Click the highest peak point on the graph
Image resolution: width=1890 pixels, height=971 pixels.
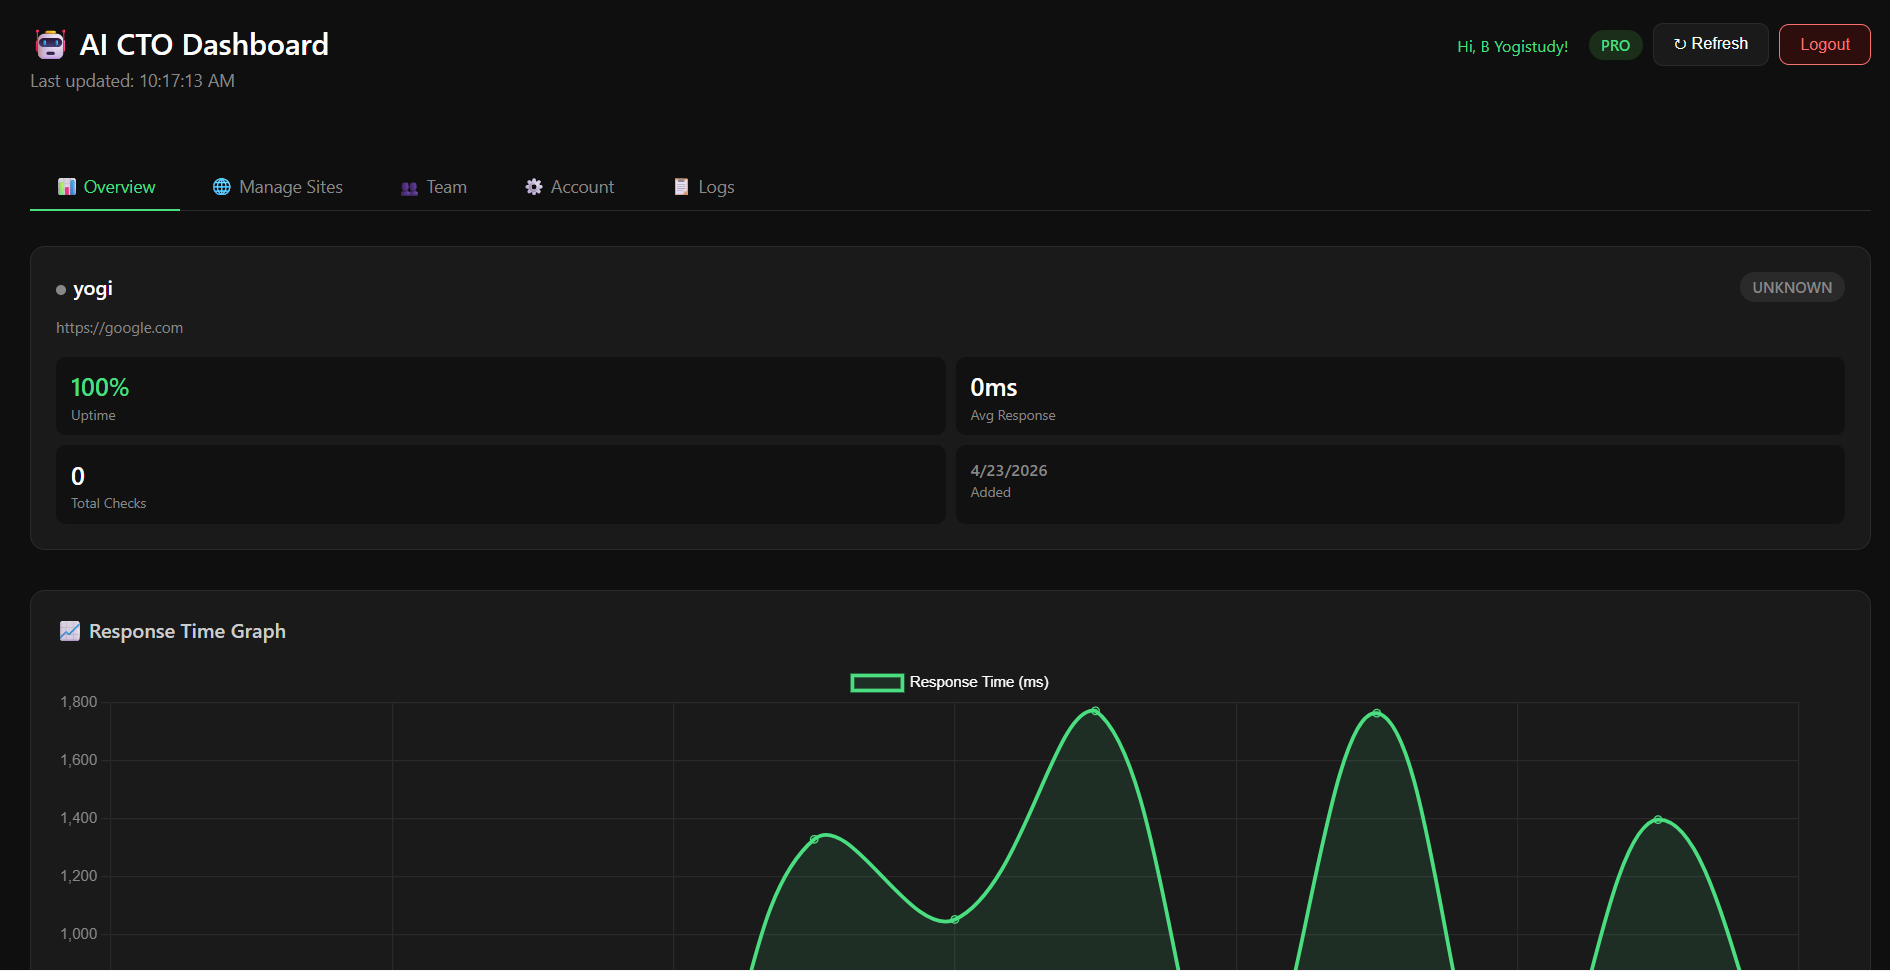[1094, 710]
